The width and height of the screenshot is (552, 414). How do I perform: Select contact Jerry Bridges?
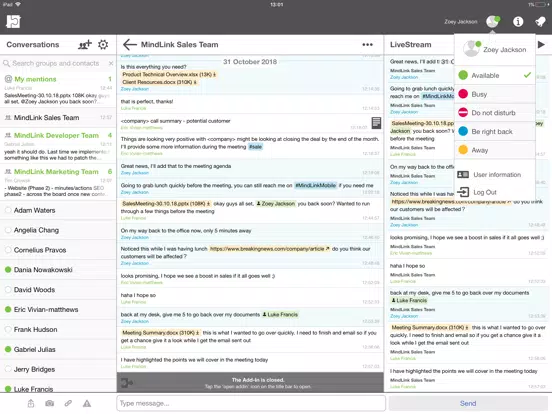(58, 369)
